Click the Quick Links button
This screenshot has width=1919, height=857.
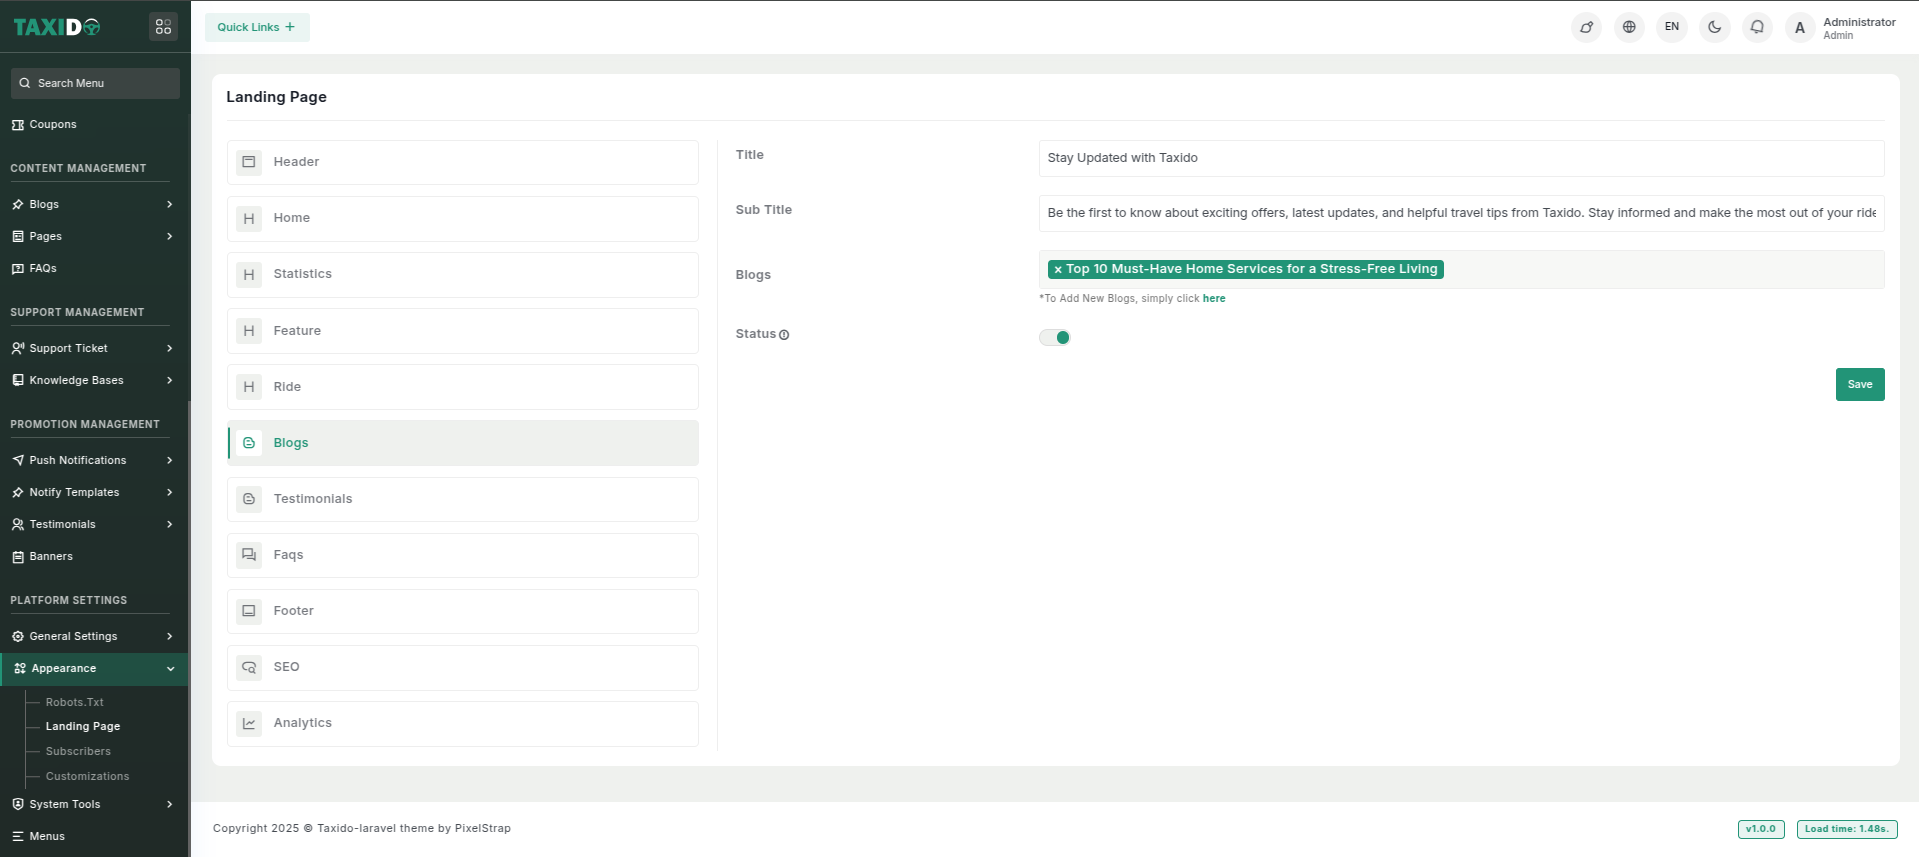coord(257,28)
